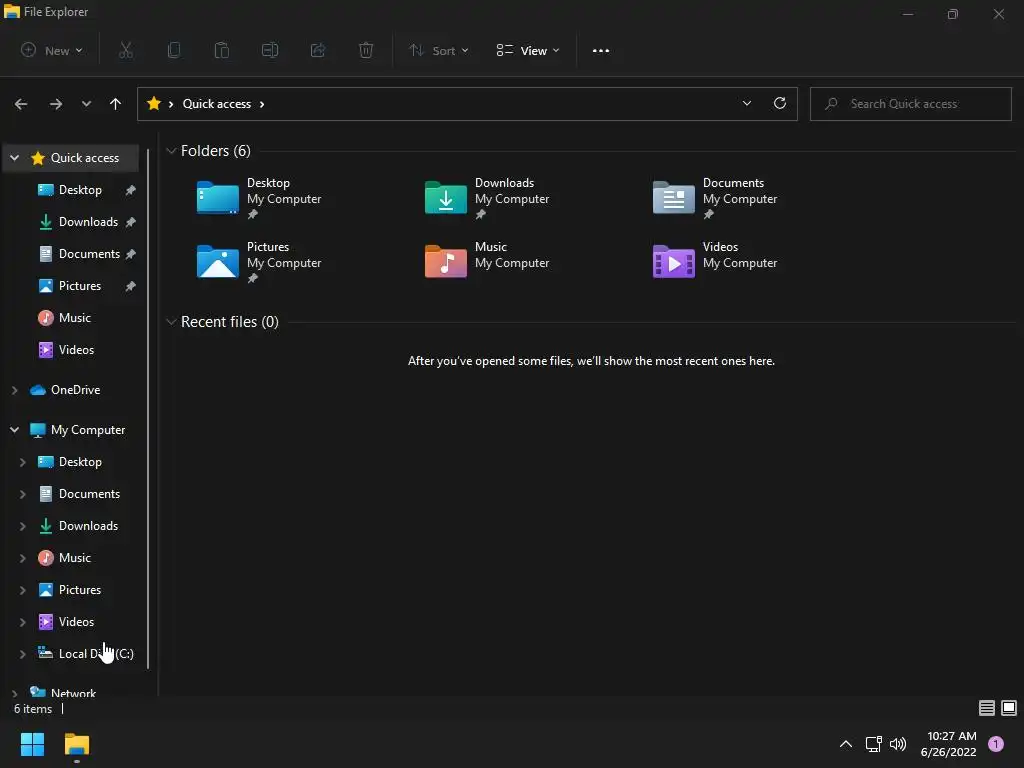The width and height of the screenshot is (1024, 768).
Task: Collapse the Quick access tree node
Action: pyautogui.click(x=14, y=157)
